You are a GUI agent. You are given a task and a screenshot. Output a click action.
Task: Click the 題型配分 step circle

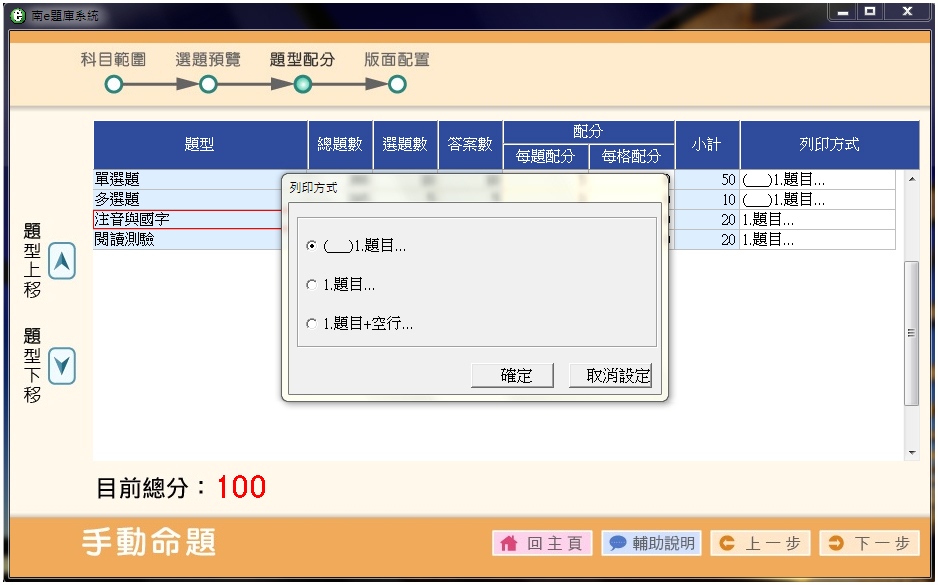tap(302, 85)
